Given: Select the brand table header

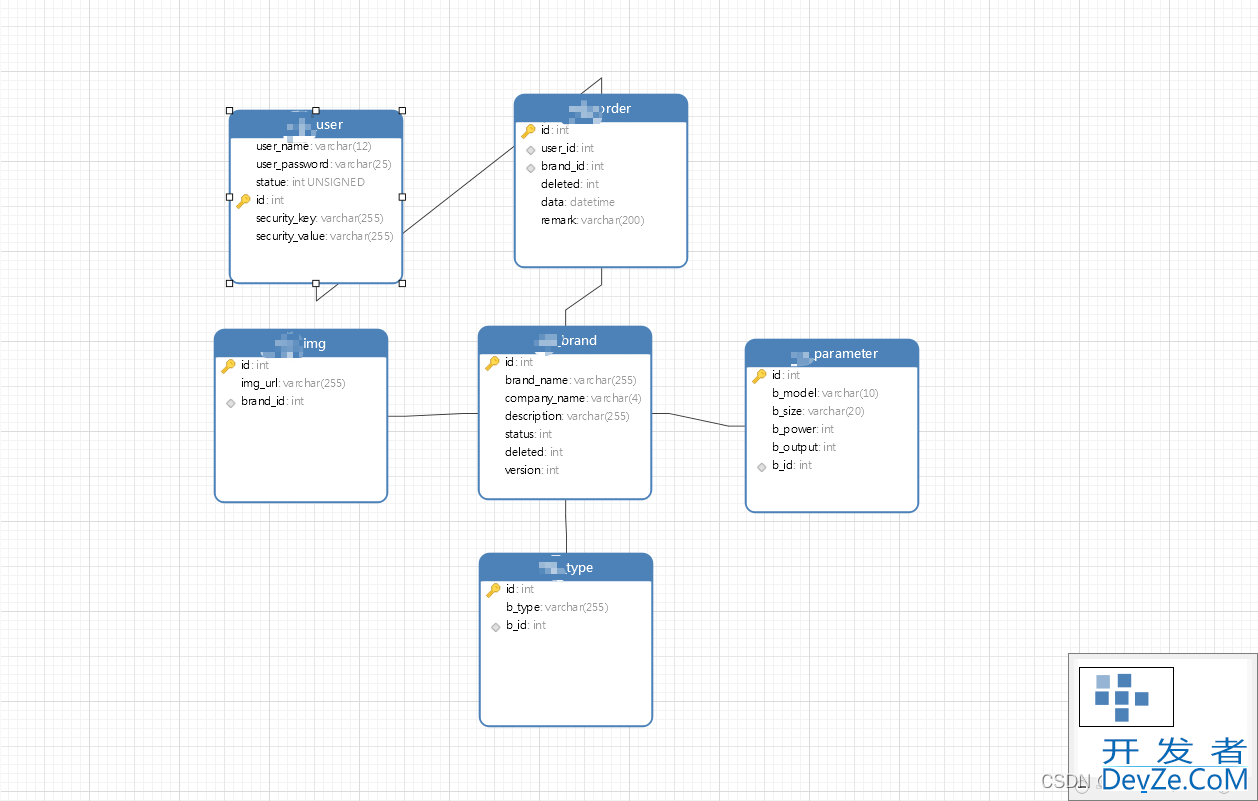Looking at the screenshot, I should point(565,340).
